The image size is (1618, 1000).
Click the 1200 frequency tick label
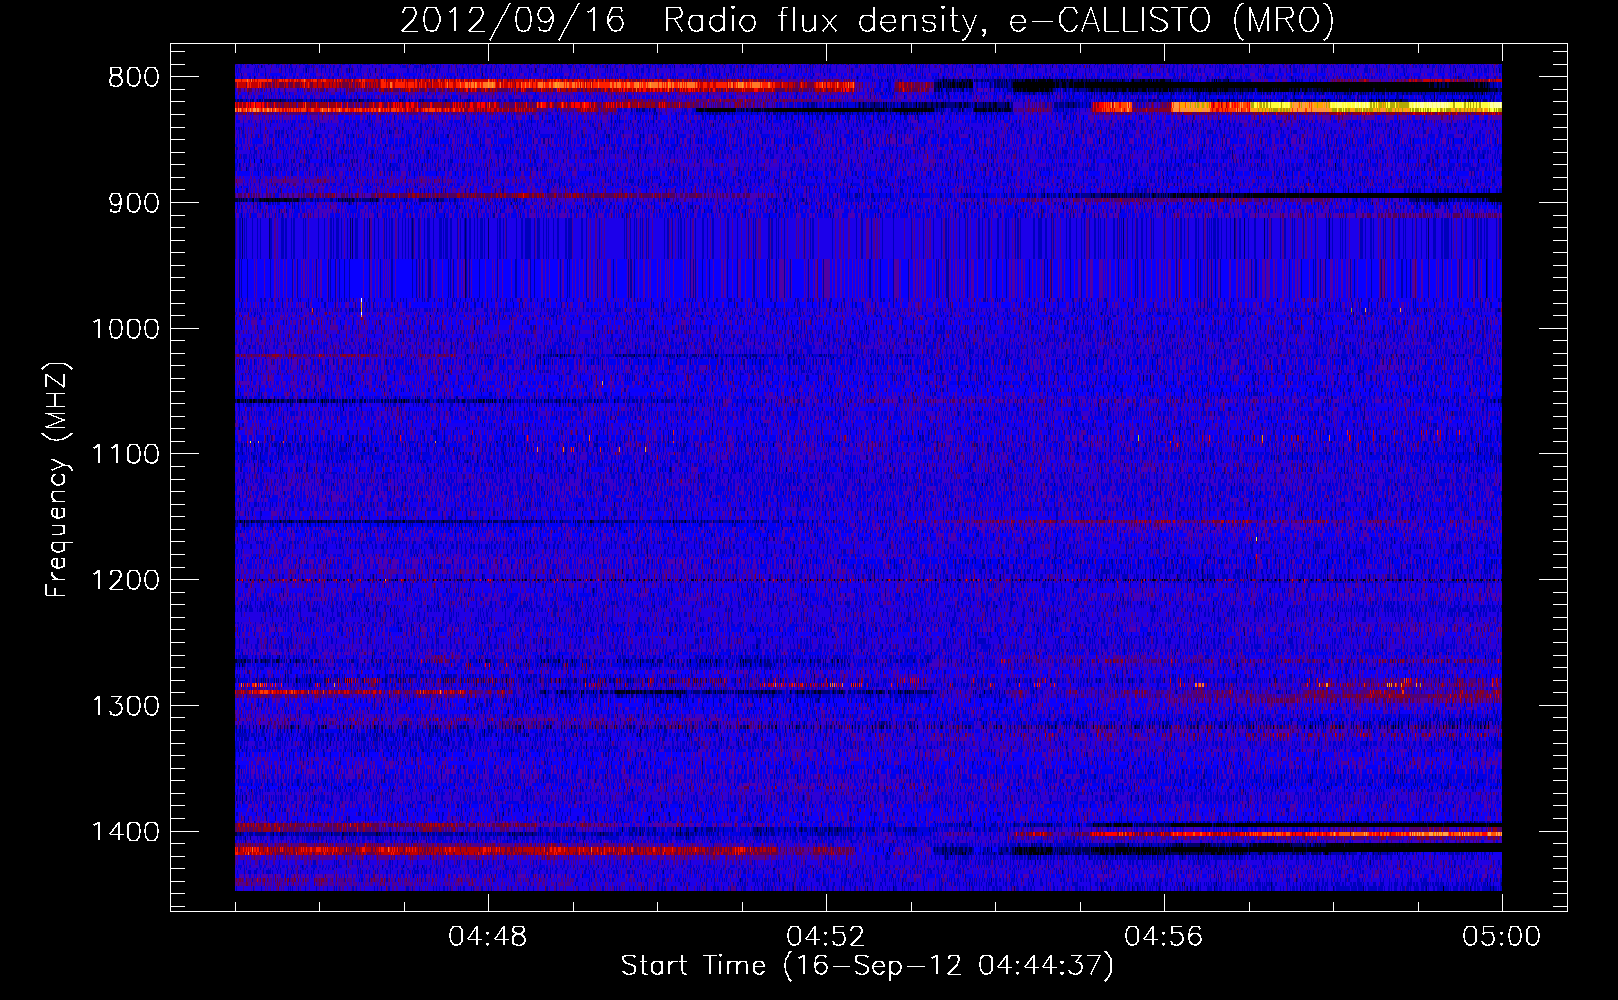[x=125, y=581]
